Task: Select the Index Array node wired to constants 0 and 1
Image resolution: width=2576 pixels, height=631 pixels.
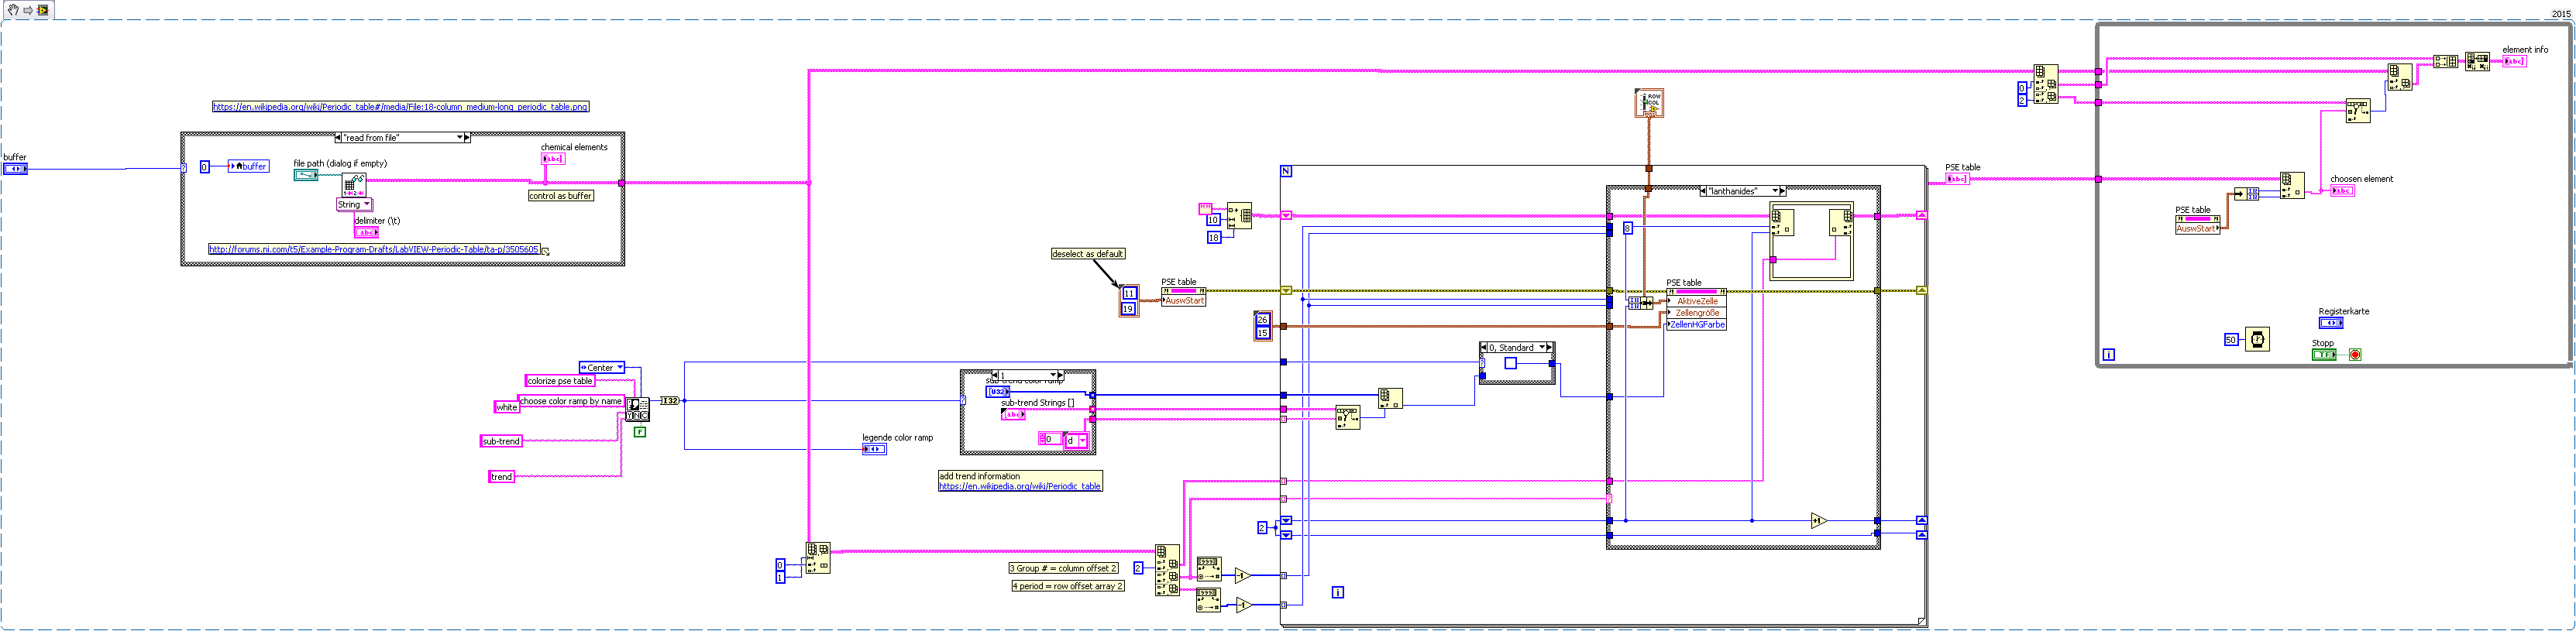Action: 818,558
